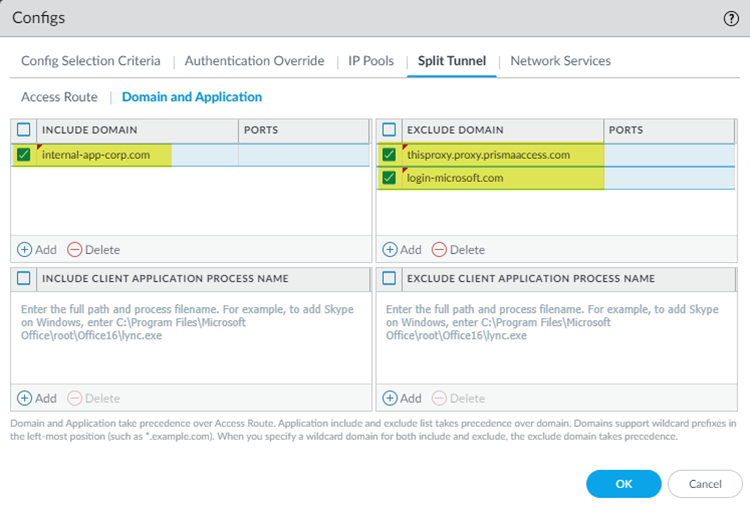750x512 pixels.
Task: Click the help question mark icon
Action: click(731, 18)
